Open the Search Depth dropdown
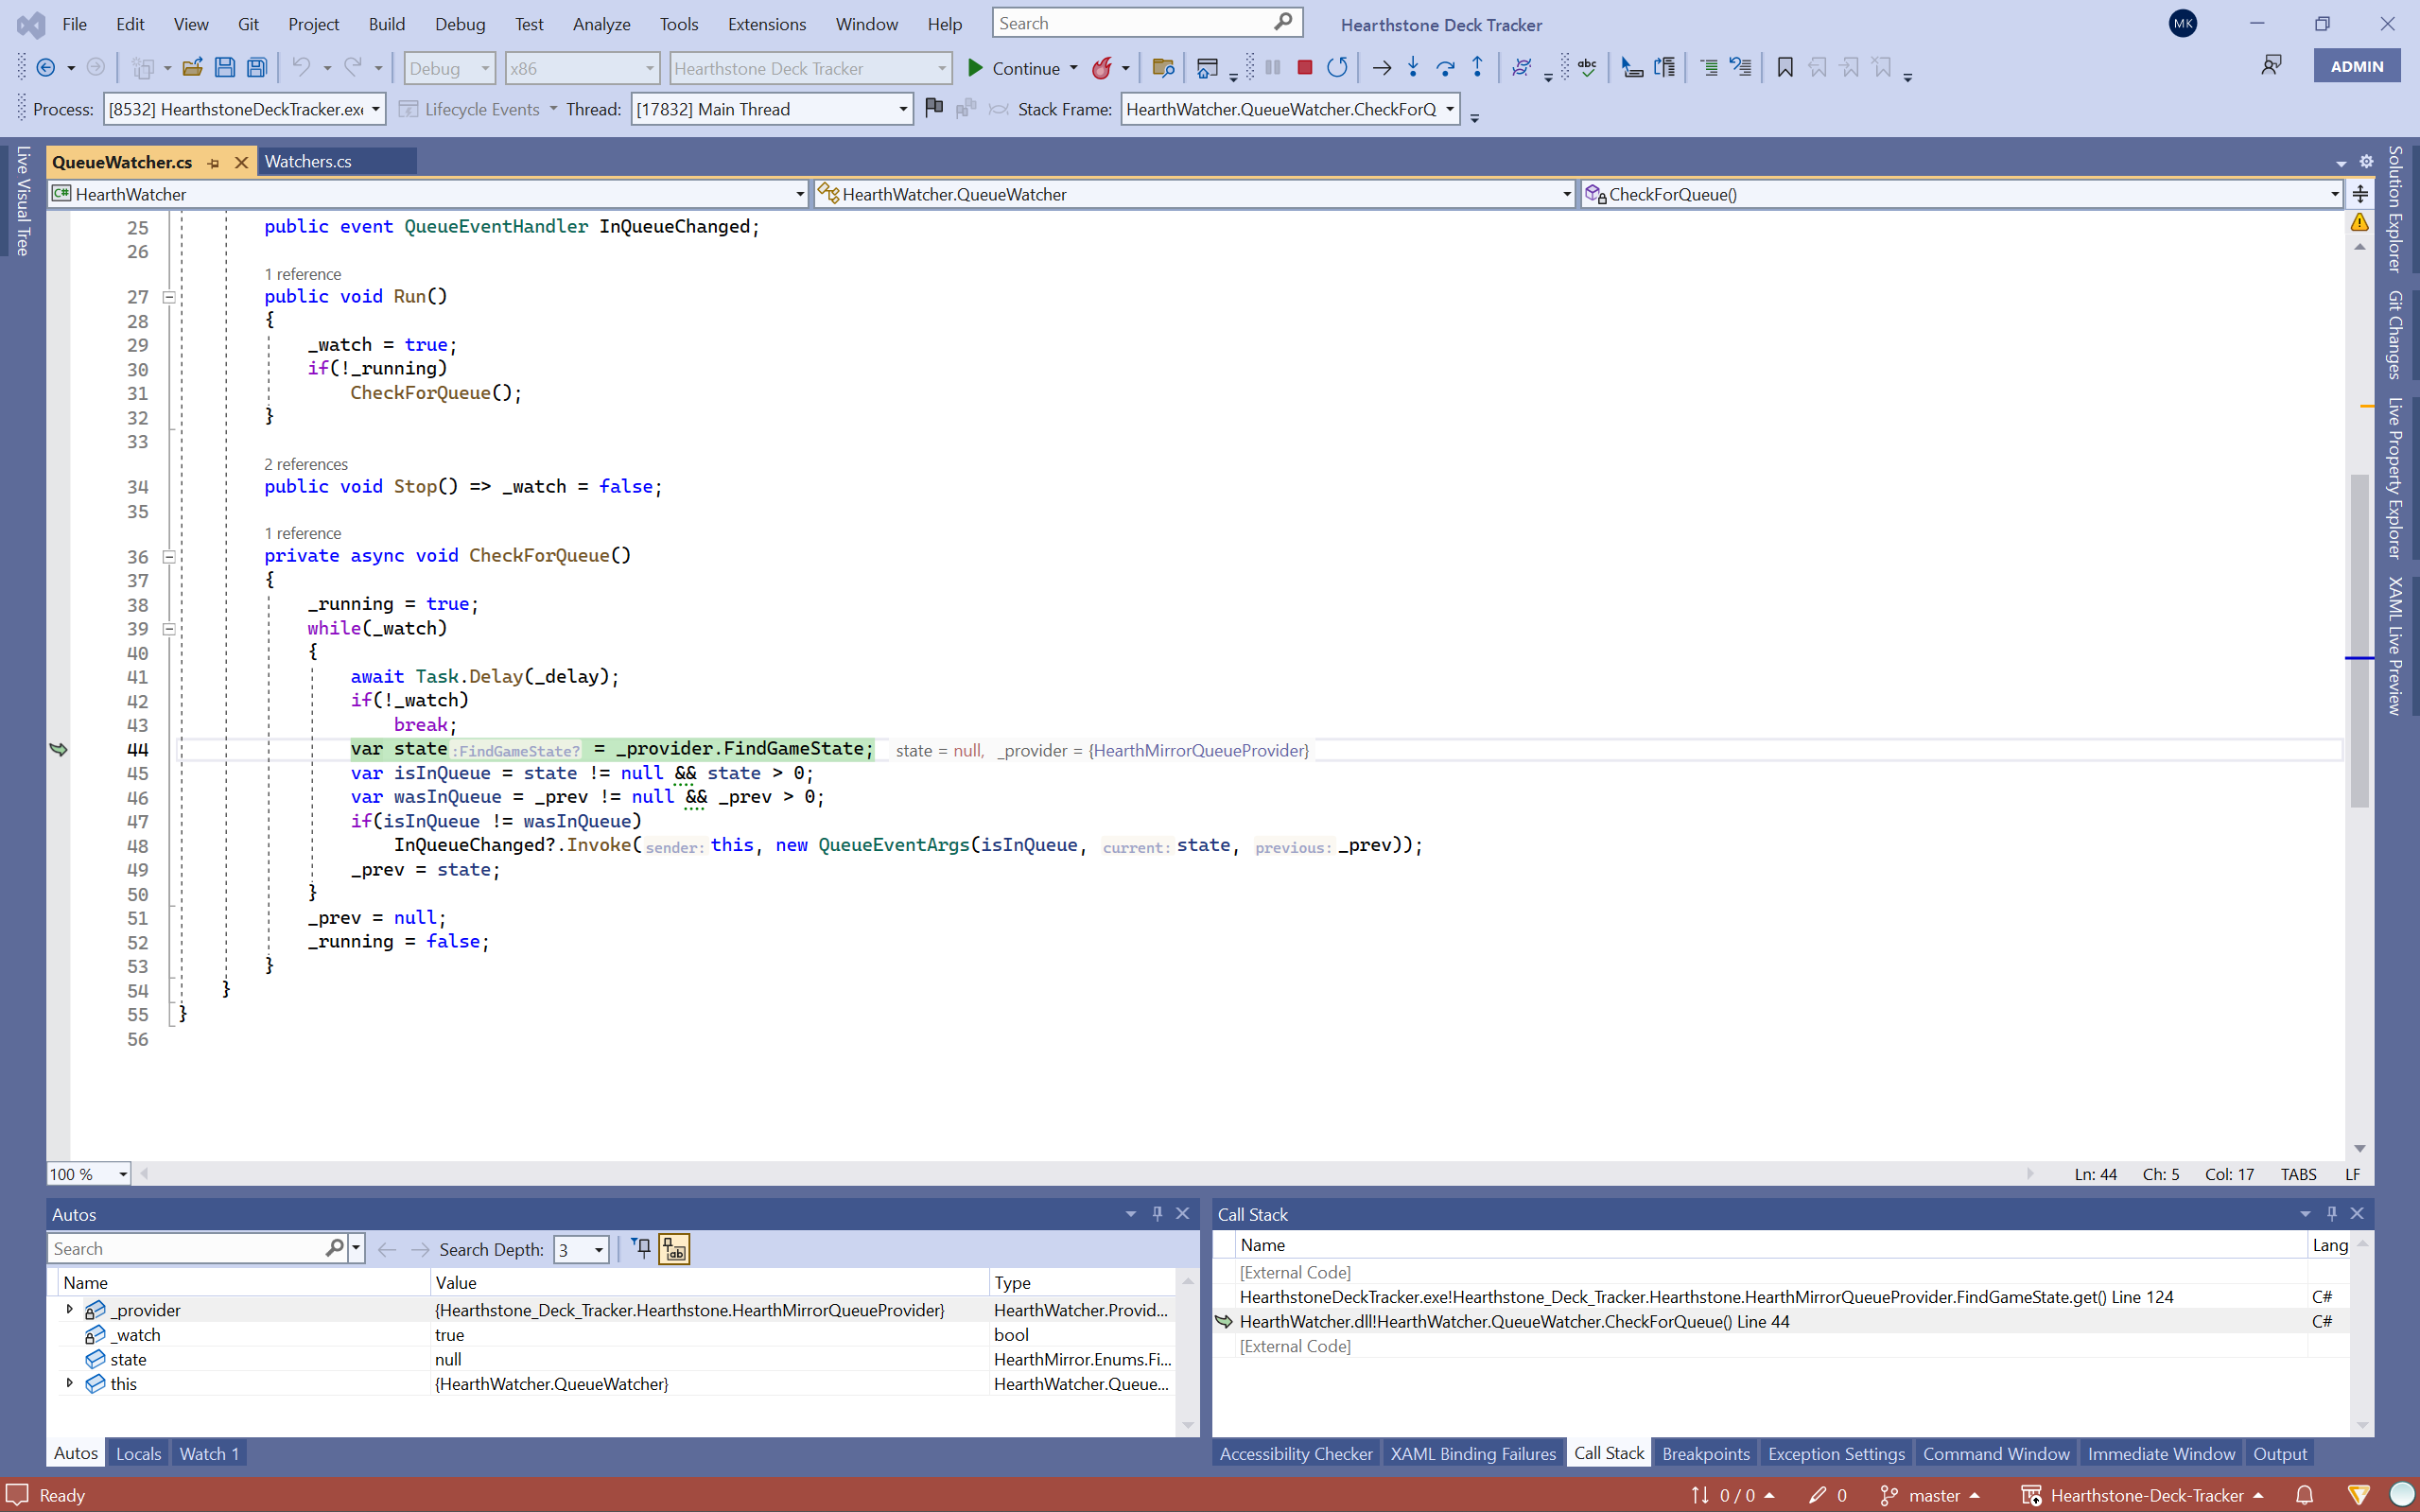This screenshot has width=2420, height=1512. pos(598,1249)
